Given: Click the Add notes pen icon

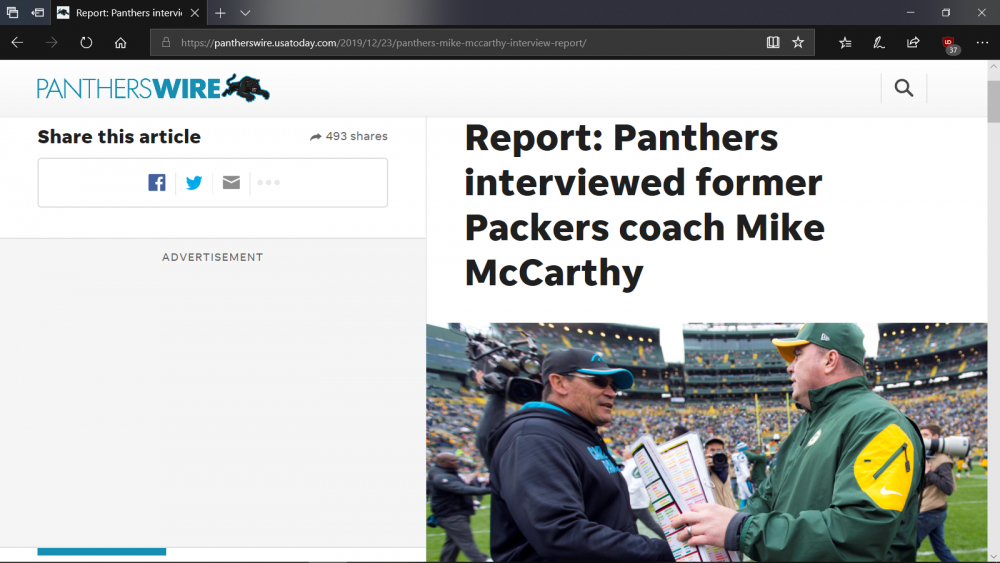Looking at the screenshot, I should (879, 43).
